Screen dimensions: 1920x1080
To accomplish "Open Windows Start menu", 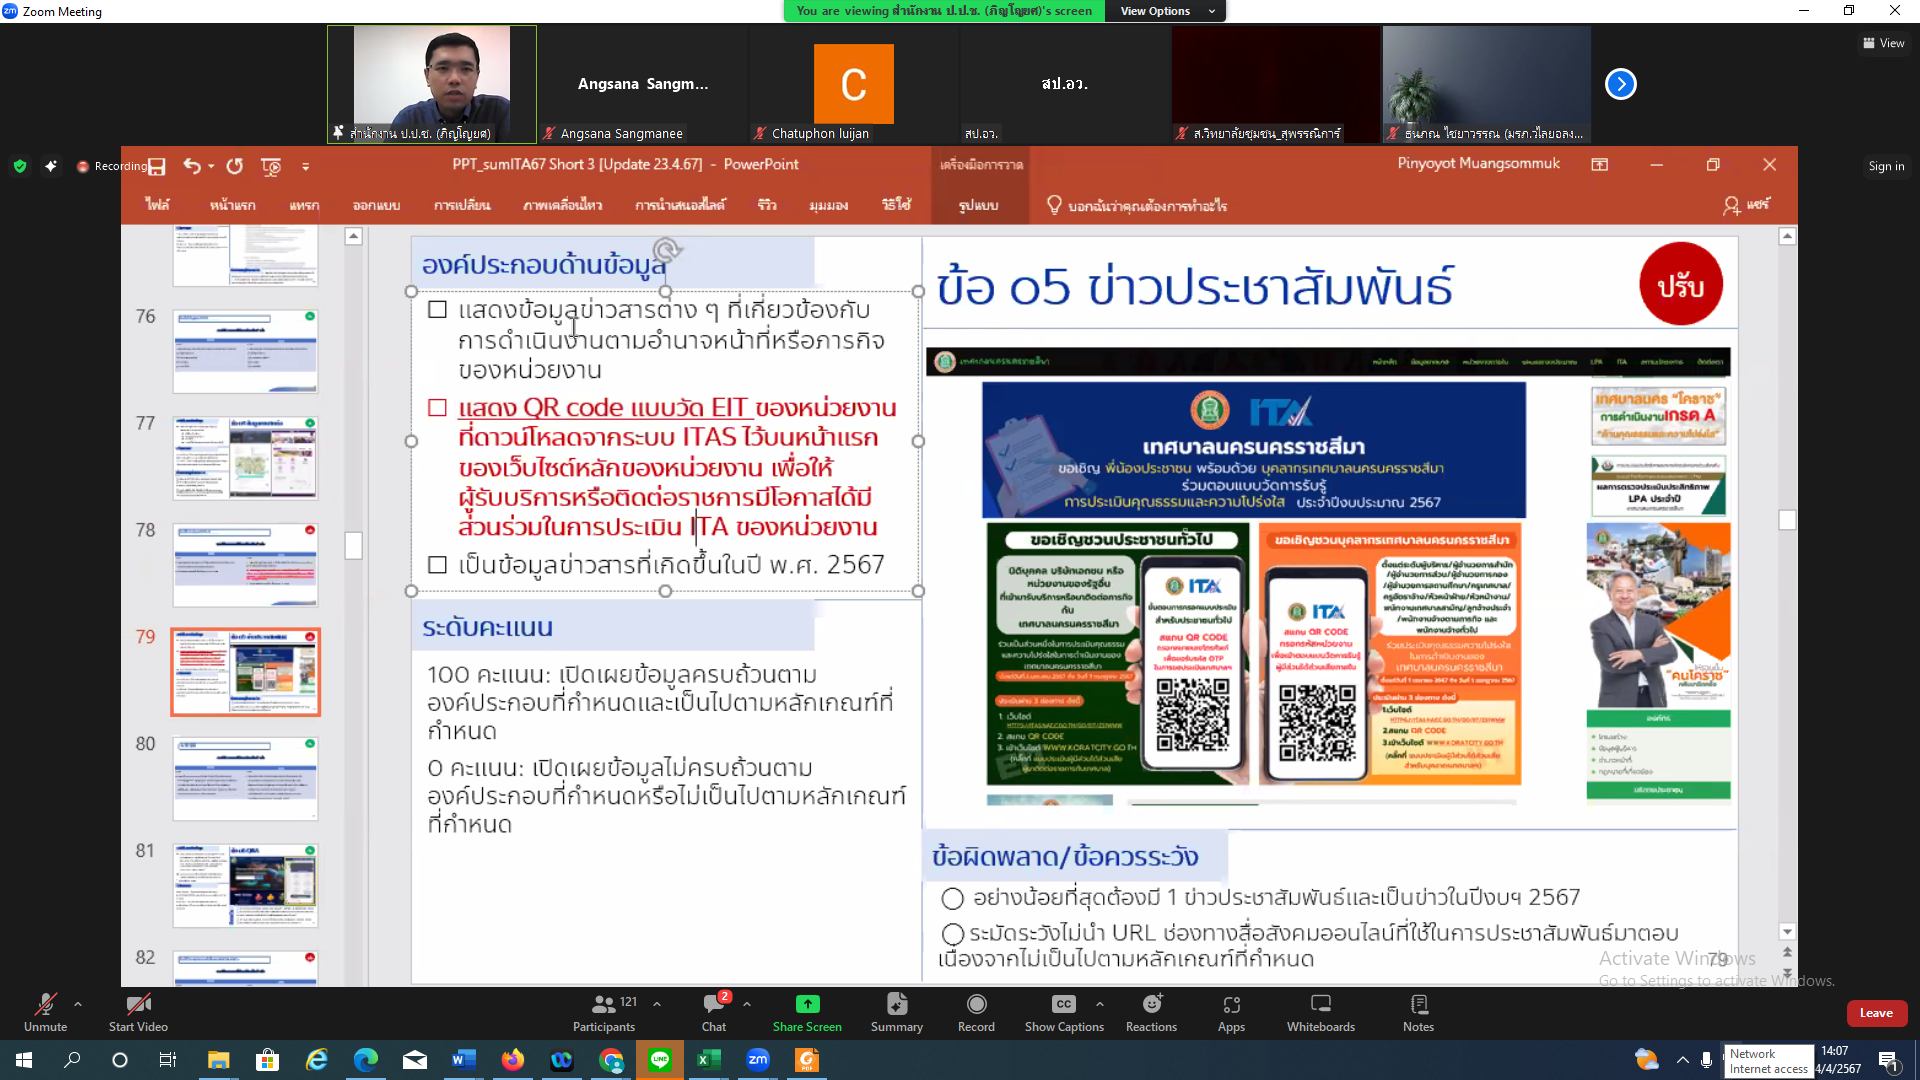I will [24, 1060].
